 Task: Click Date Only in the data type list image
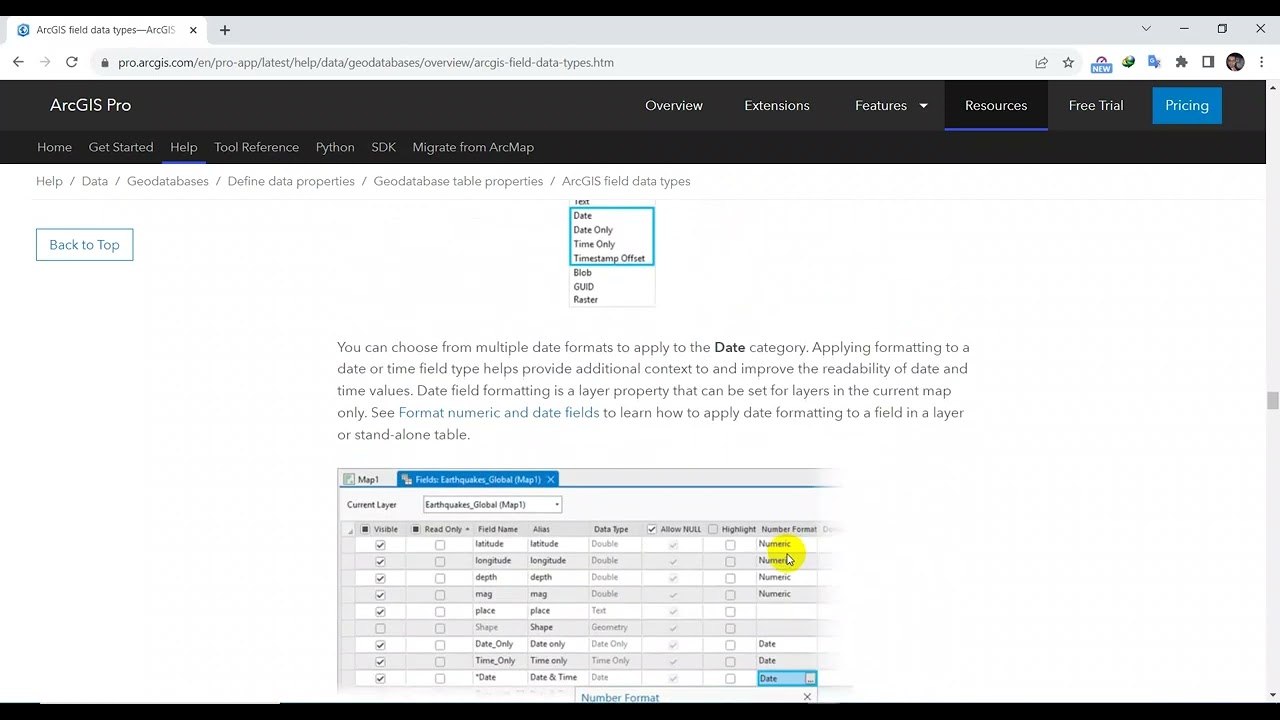[593, 230]
